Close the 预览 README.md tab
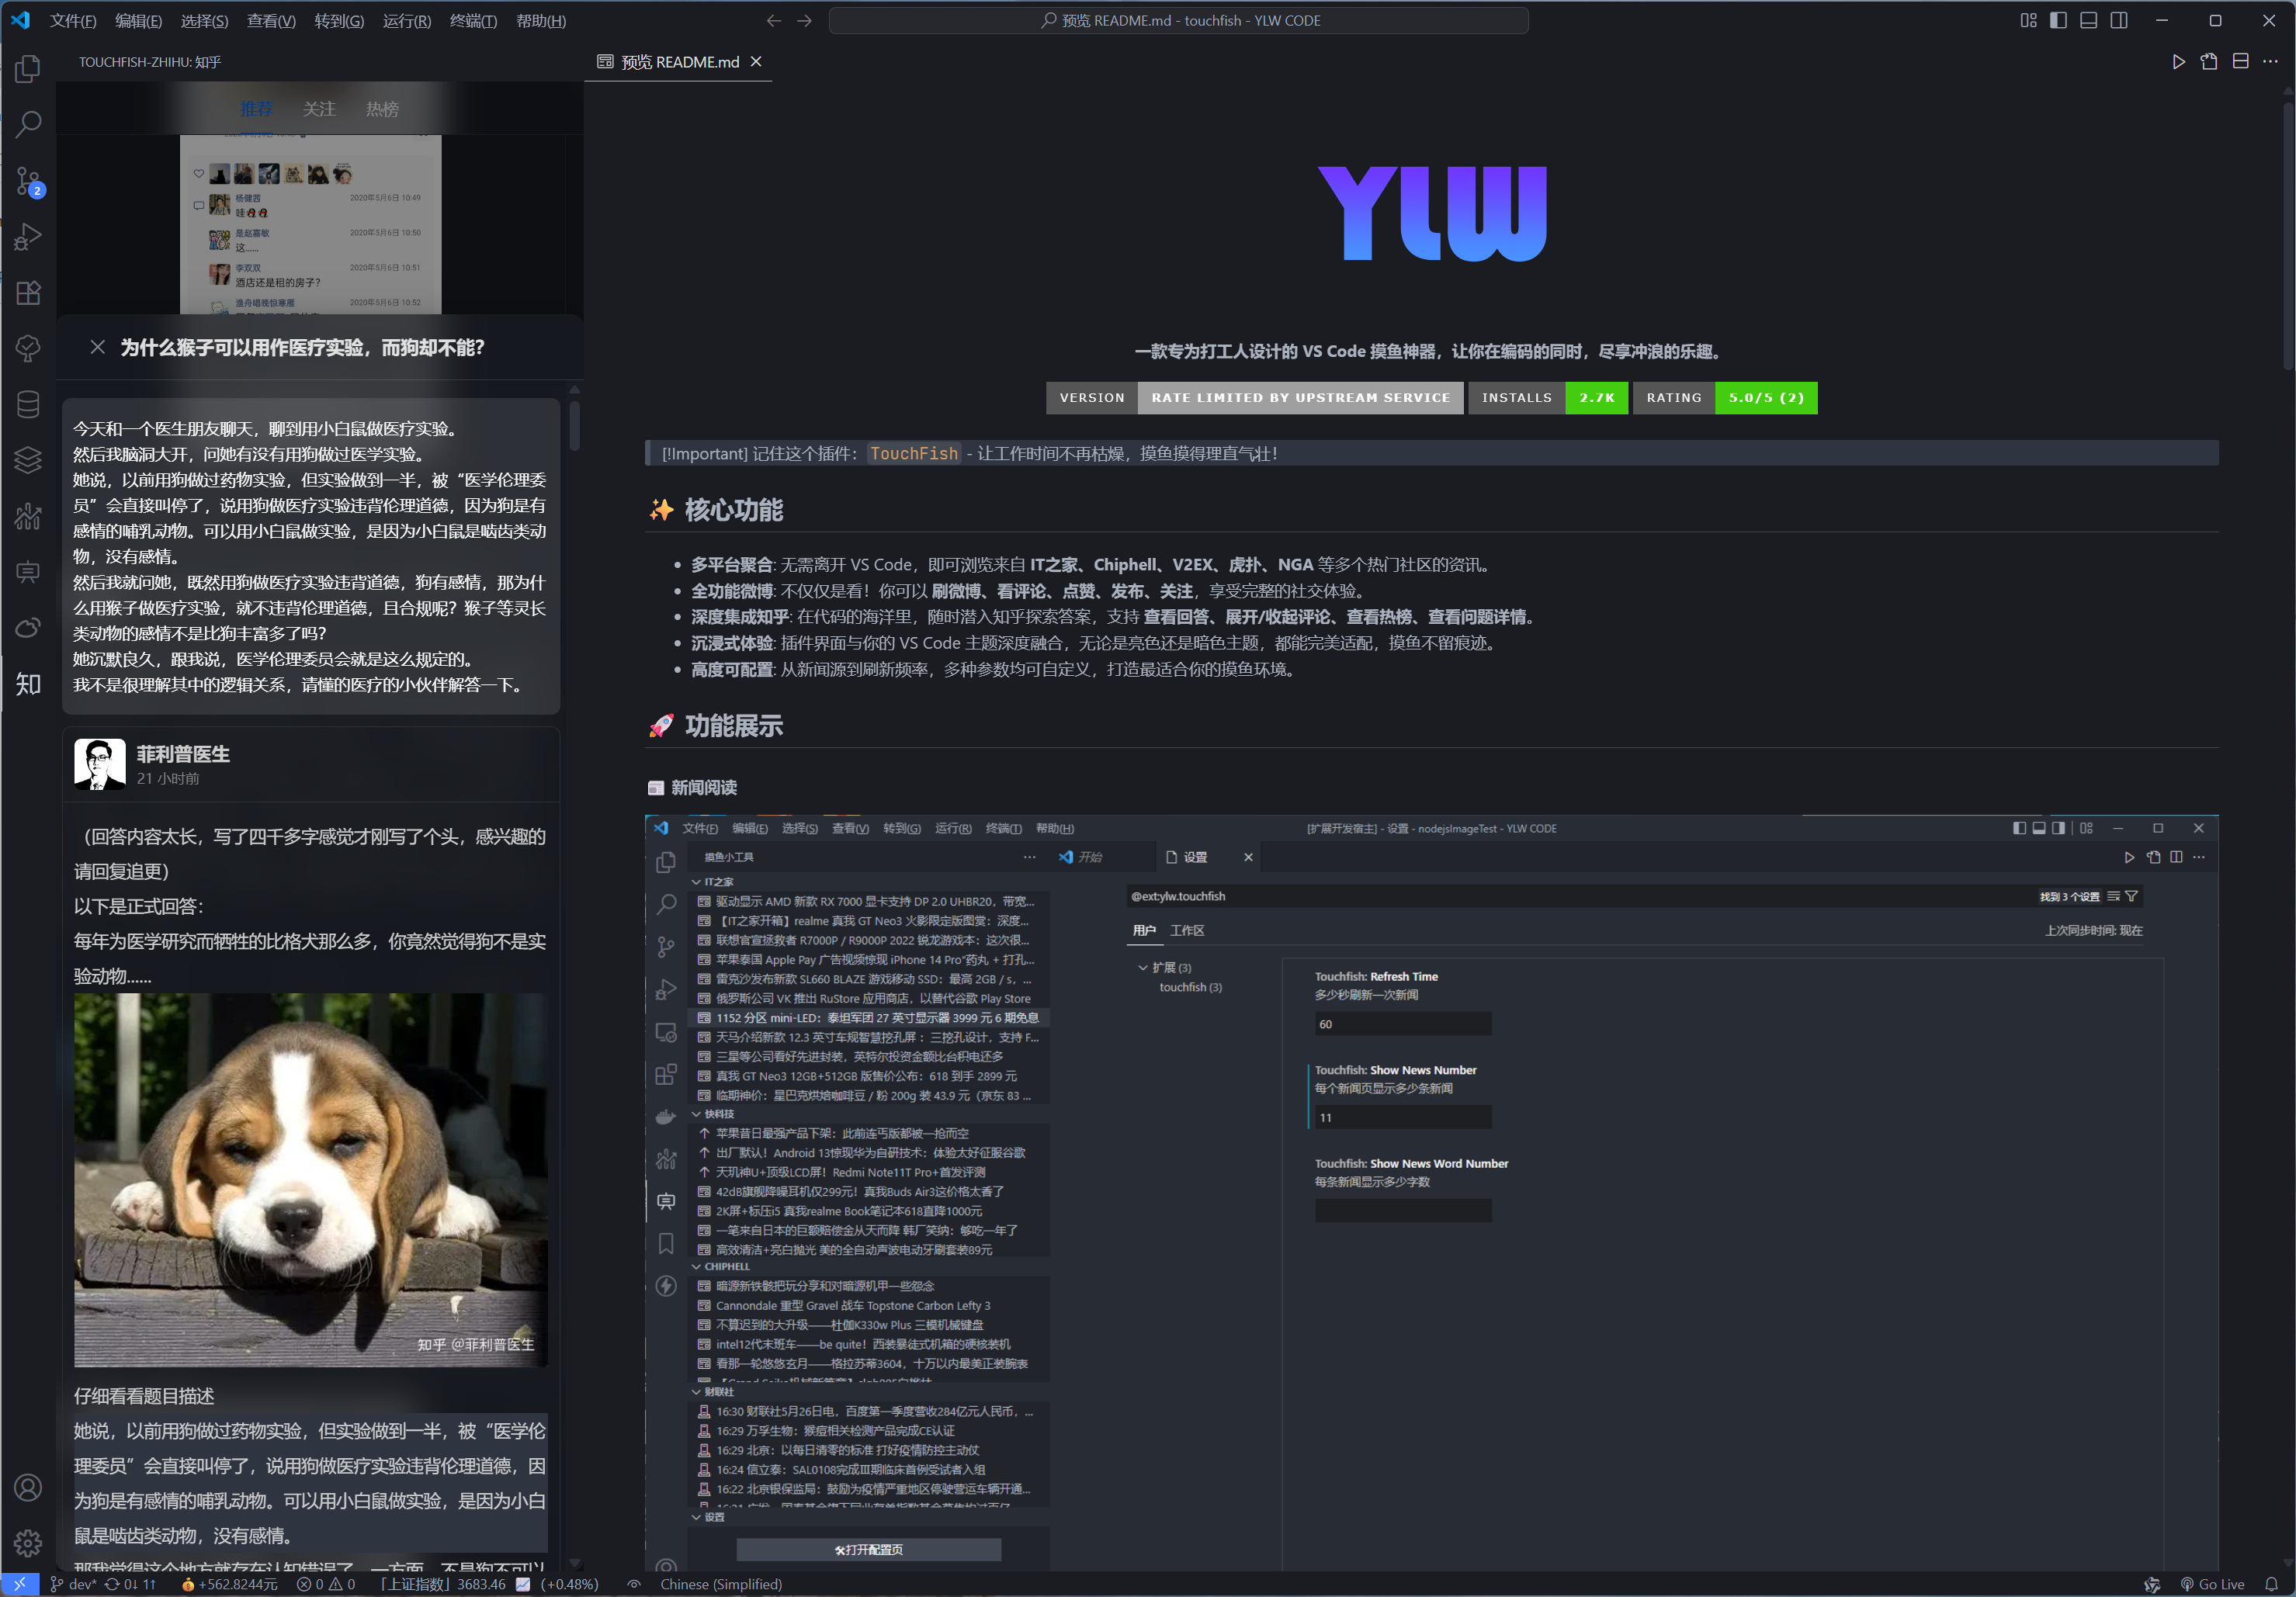Screen dimensions: 2296x1597 [756, 62]
